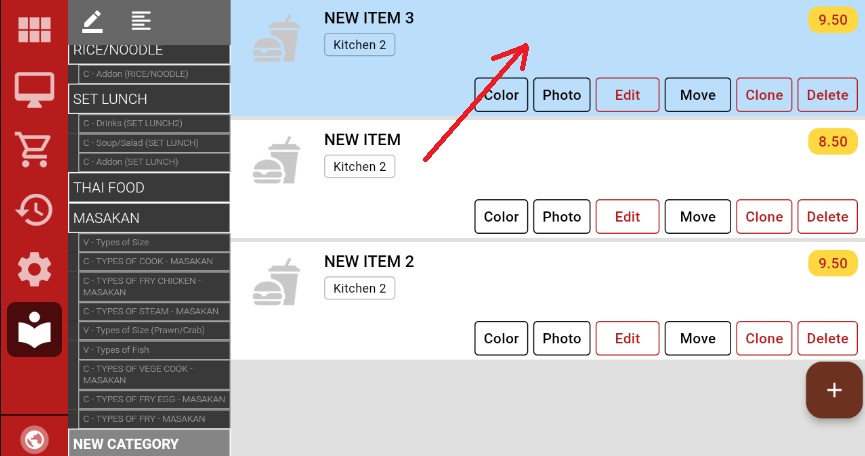This screenshot has width=865, height=456.
Task: Click the pencil edit icon above categories
Action: pyautogui.click(x=93, y=20)
